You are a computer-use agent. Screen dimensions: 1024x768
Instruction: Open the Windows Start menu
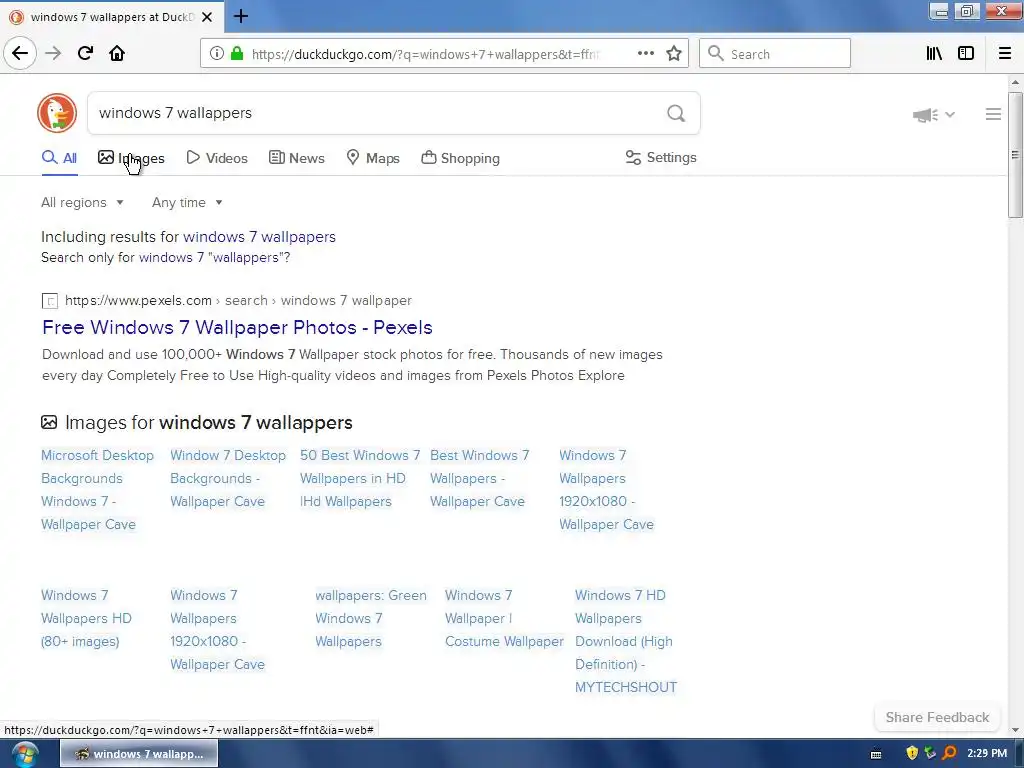(25, 754)
